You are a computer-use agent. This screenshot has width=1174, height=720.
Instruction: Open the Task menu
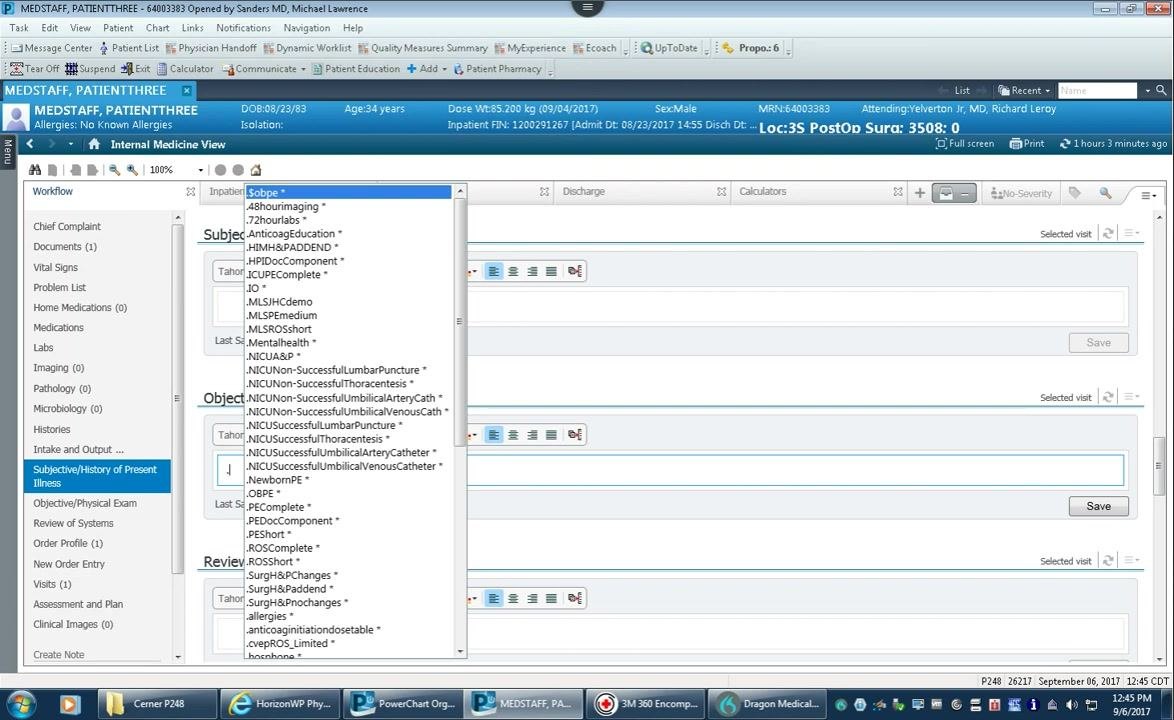click(x=19, y=28)
